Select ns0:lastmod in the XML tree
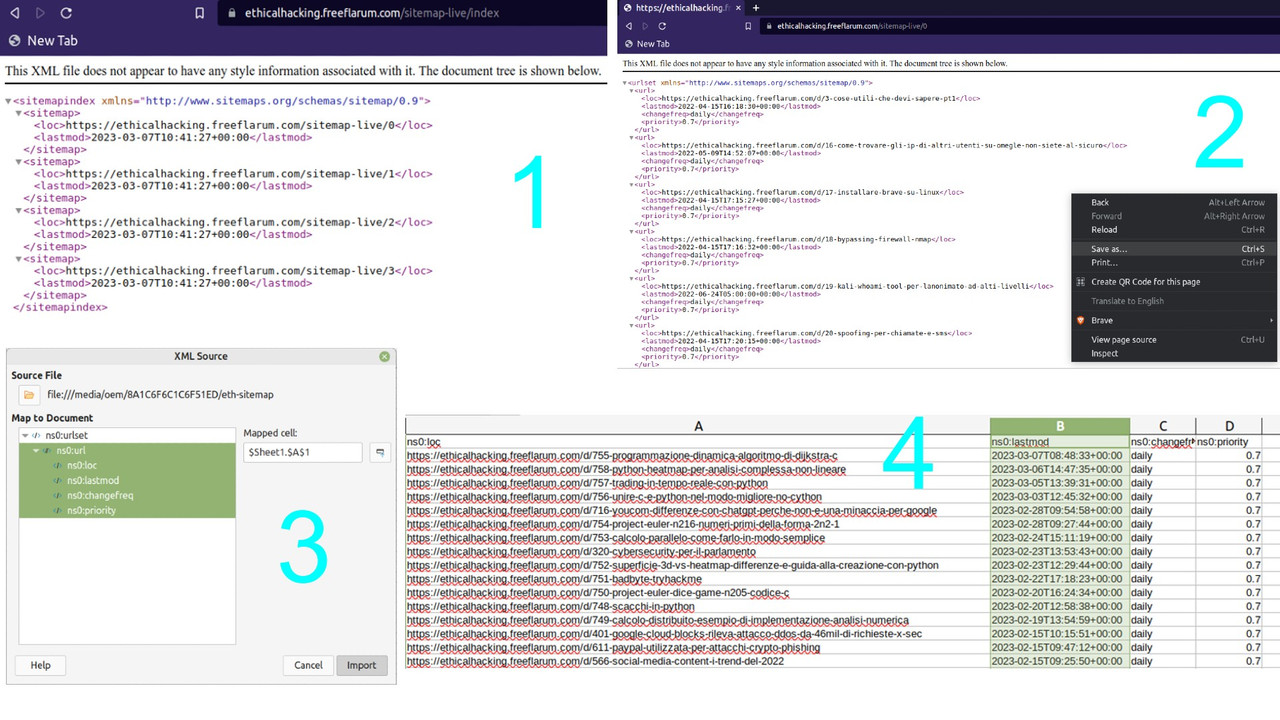This screenshot has width=1280, height=720. tap(93, 481)
